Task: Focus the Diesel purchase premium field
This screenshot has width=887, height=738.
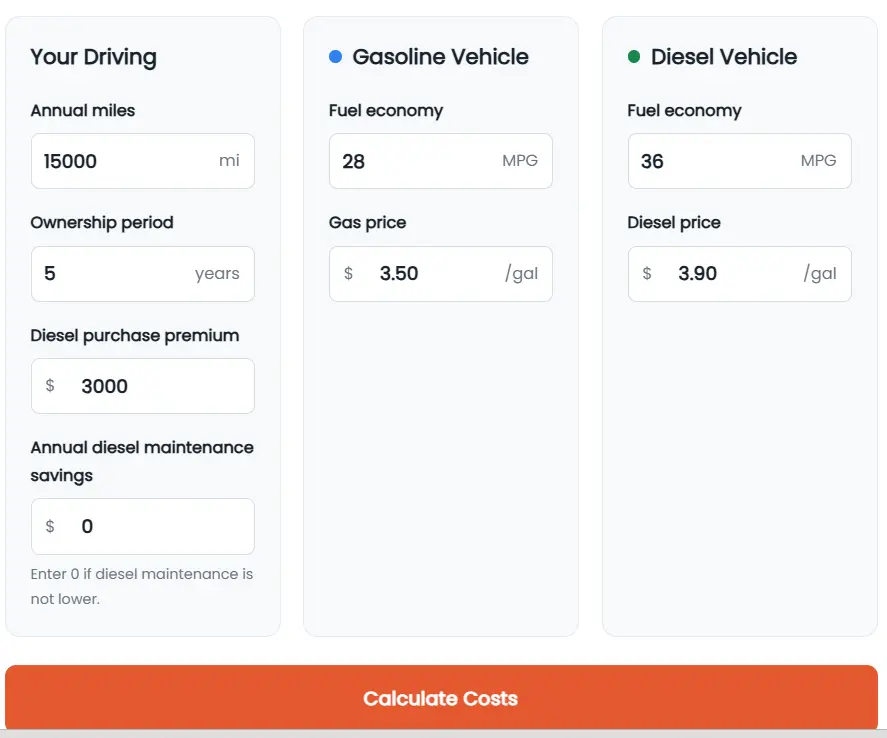Action: point(143,386)
